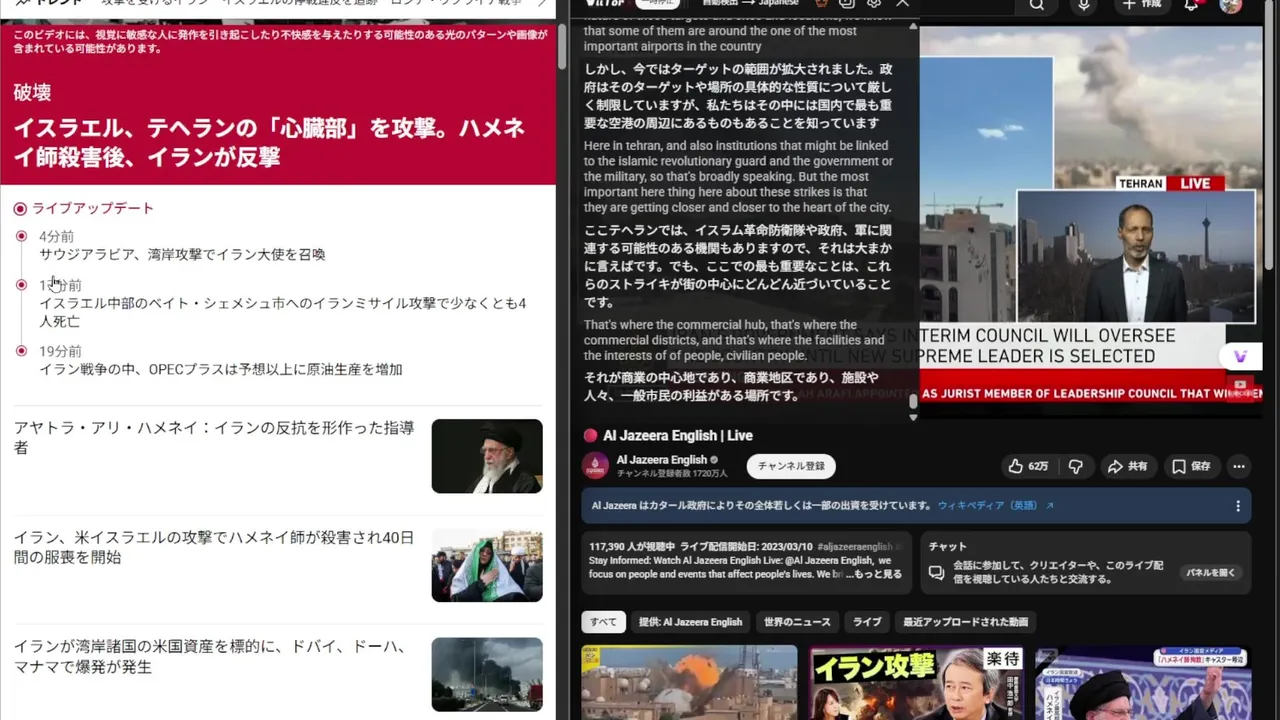Open the ライブアップデート section link
Screen dimensions: 1280x720
tap(93, 208)
